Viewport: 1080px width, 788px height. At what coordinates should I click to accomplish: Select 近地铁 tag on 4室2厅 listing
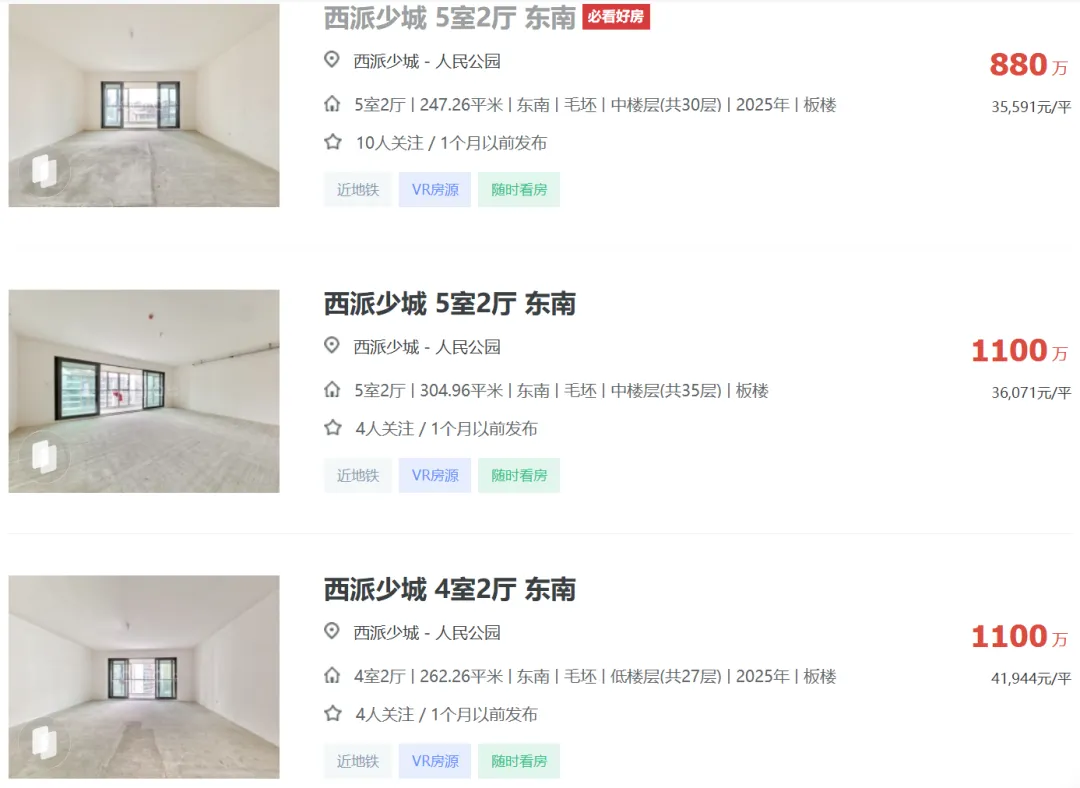[357, 761]
